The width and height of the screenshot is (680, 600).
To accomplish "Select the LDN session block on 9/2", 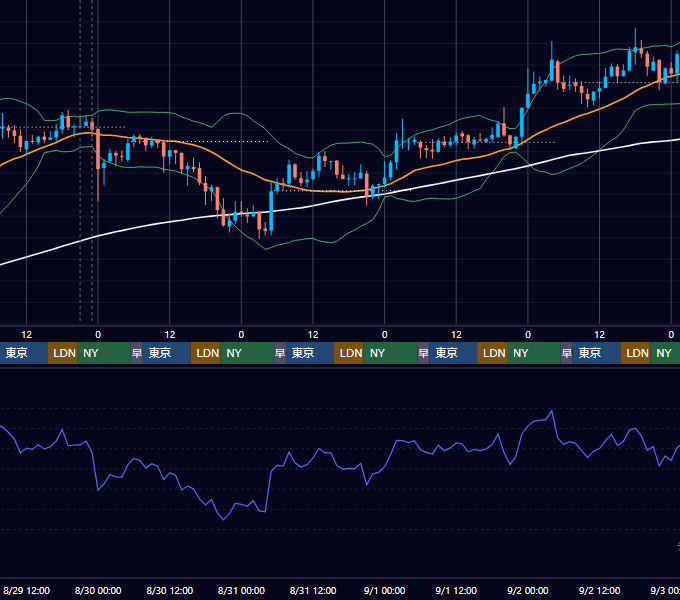I will click(636, 353).
